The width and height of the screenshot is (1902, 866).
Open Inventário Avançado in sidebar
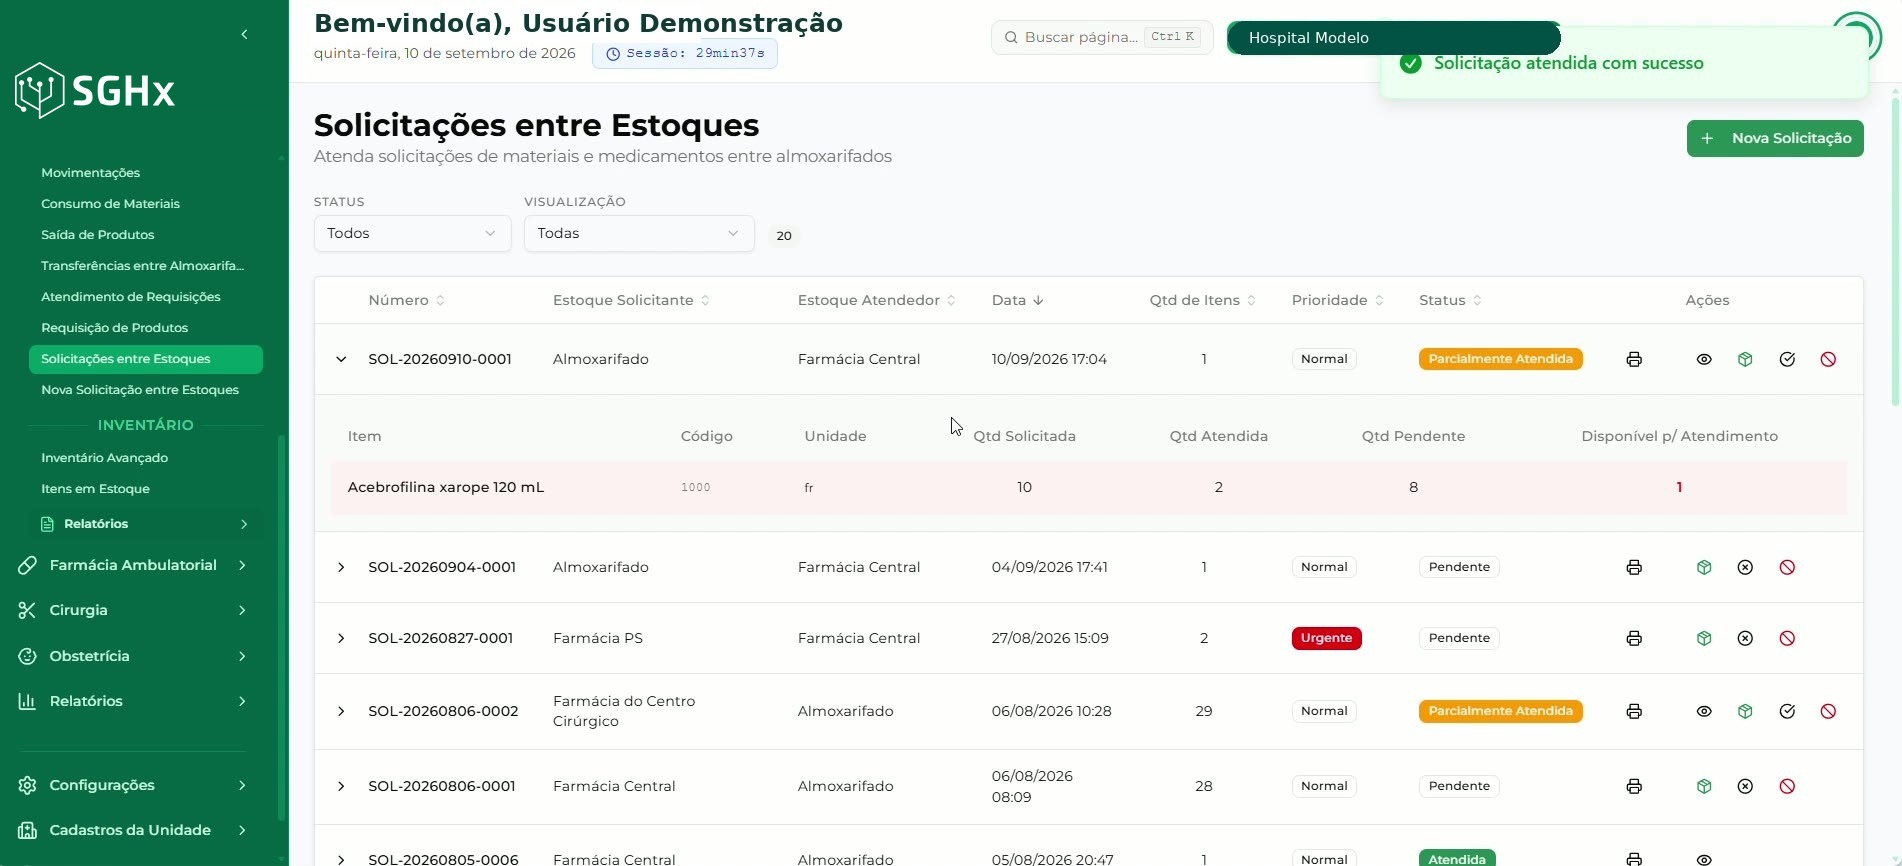104,458
